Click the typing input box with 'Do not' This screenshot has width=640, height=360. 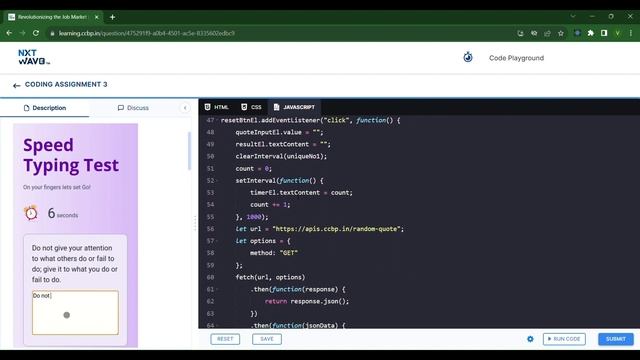(x=76, y=313)
